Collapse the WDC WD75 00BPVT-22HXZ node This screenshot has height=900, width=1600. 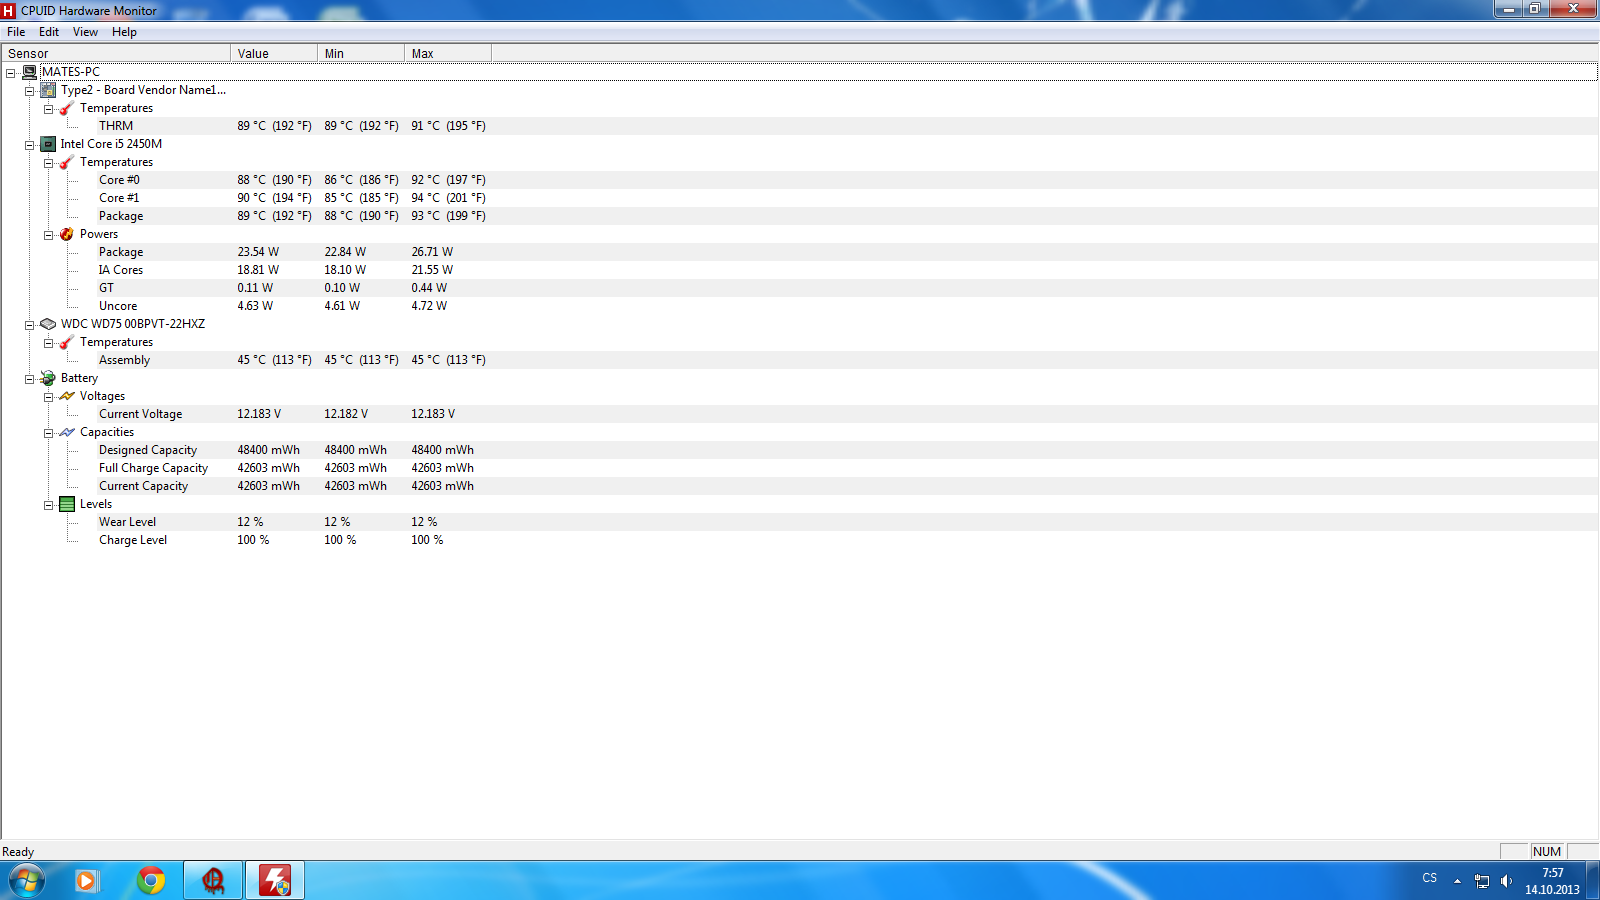(x=29, y=325)
